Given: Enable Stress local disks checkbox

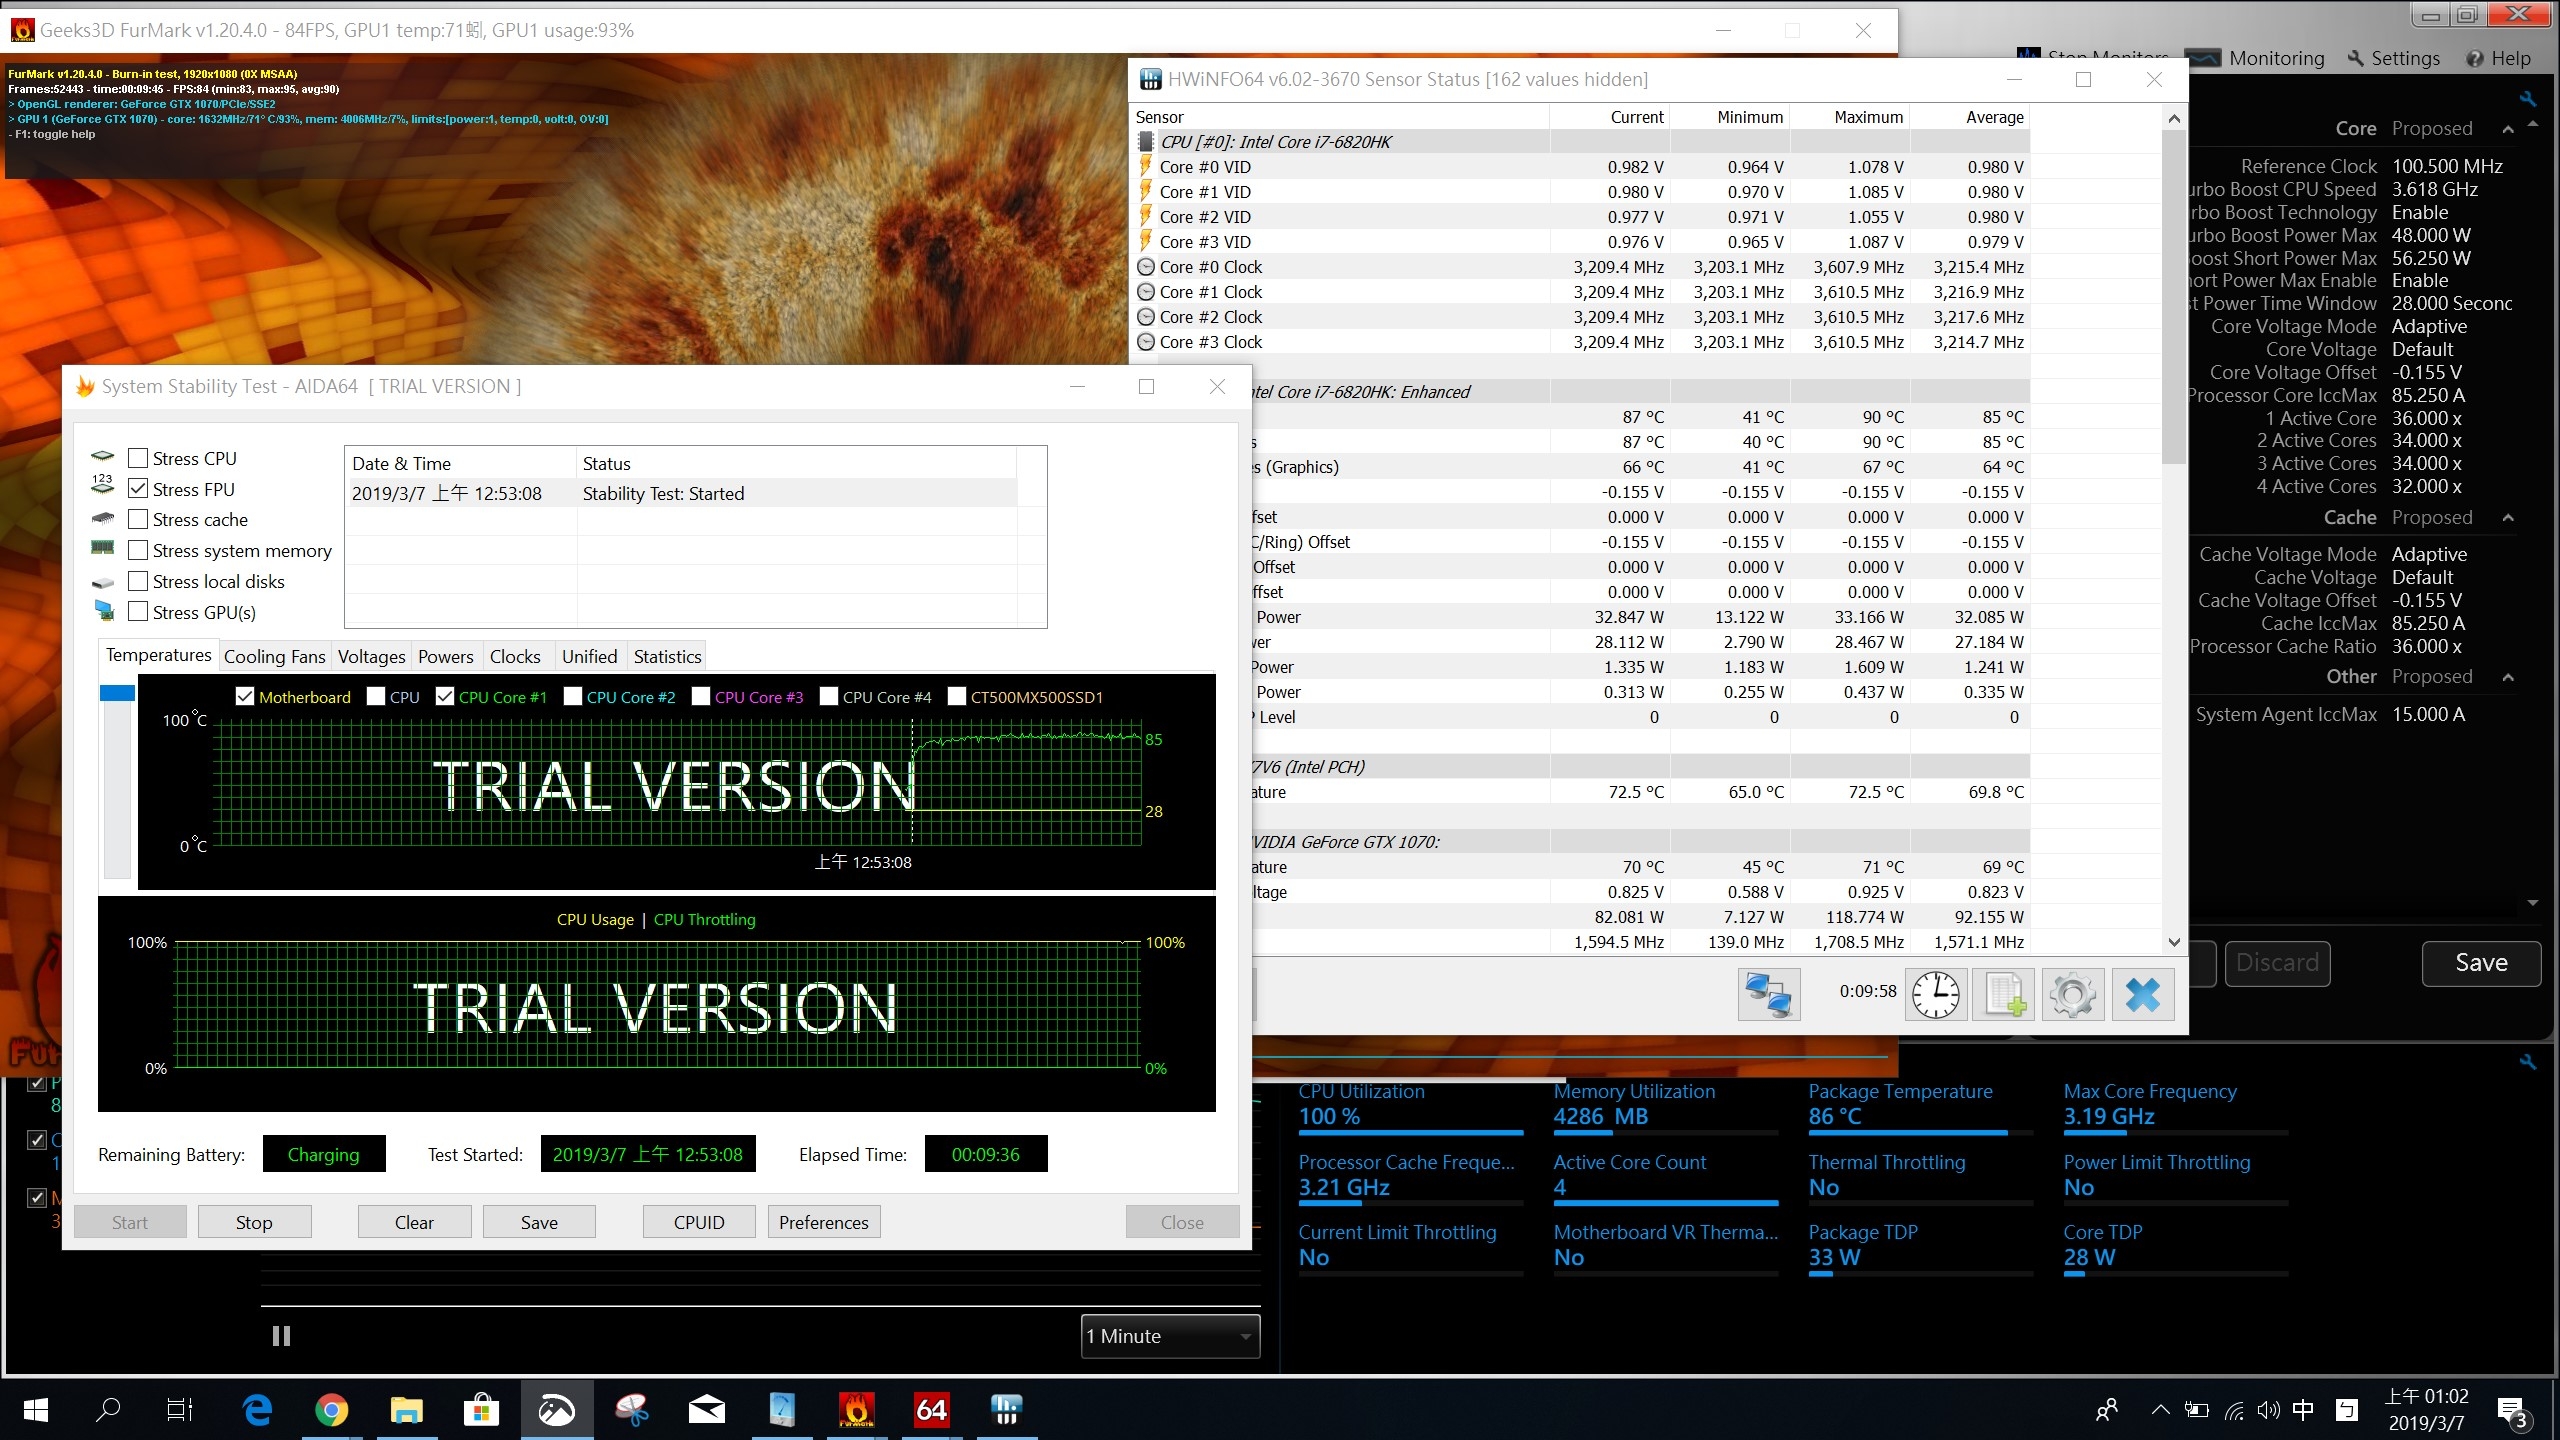Looking at the screenshot, I should click(x=138, y=581).
